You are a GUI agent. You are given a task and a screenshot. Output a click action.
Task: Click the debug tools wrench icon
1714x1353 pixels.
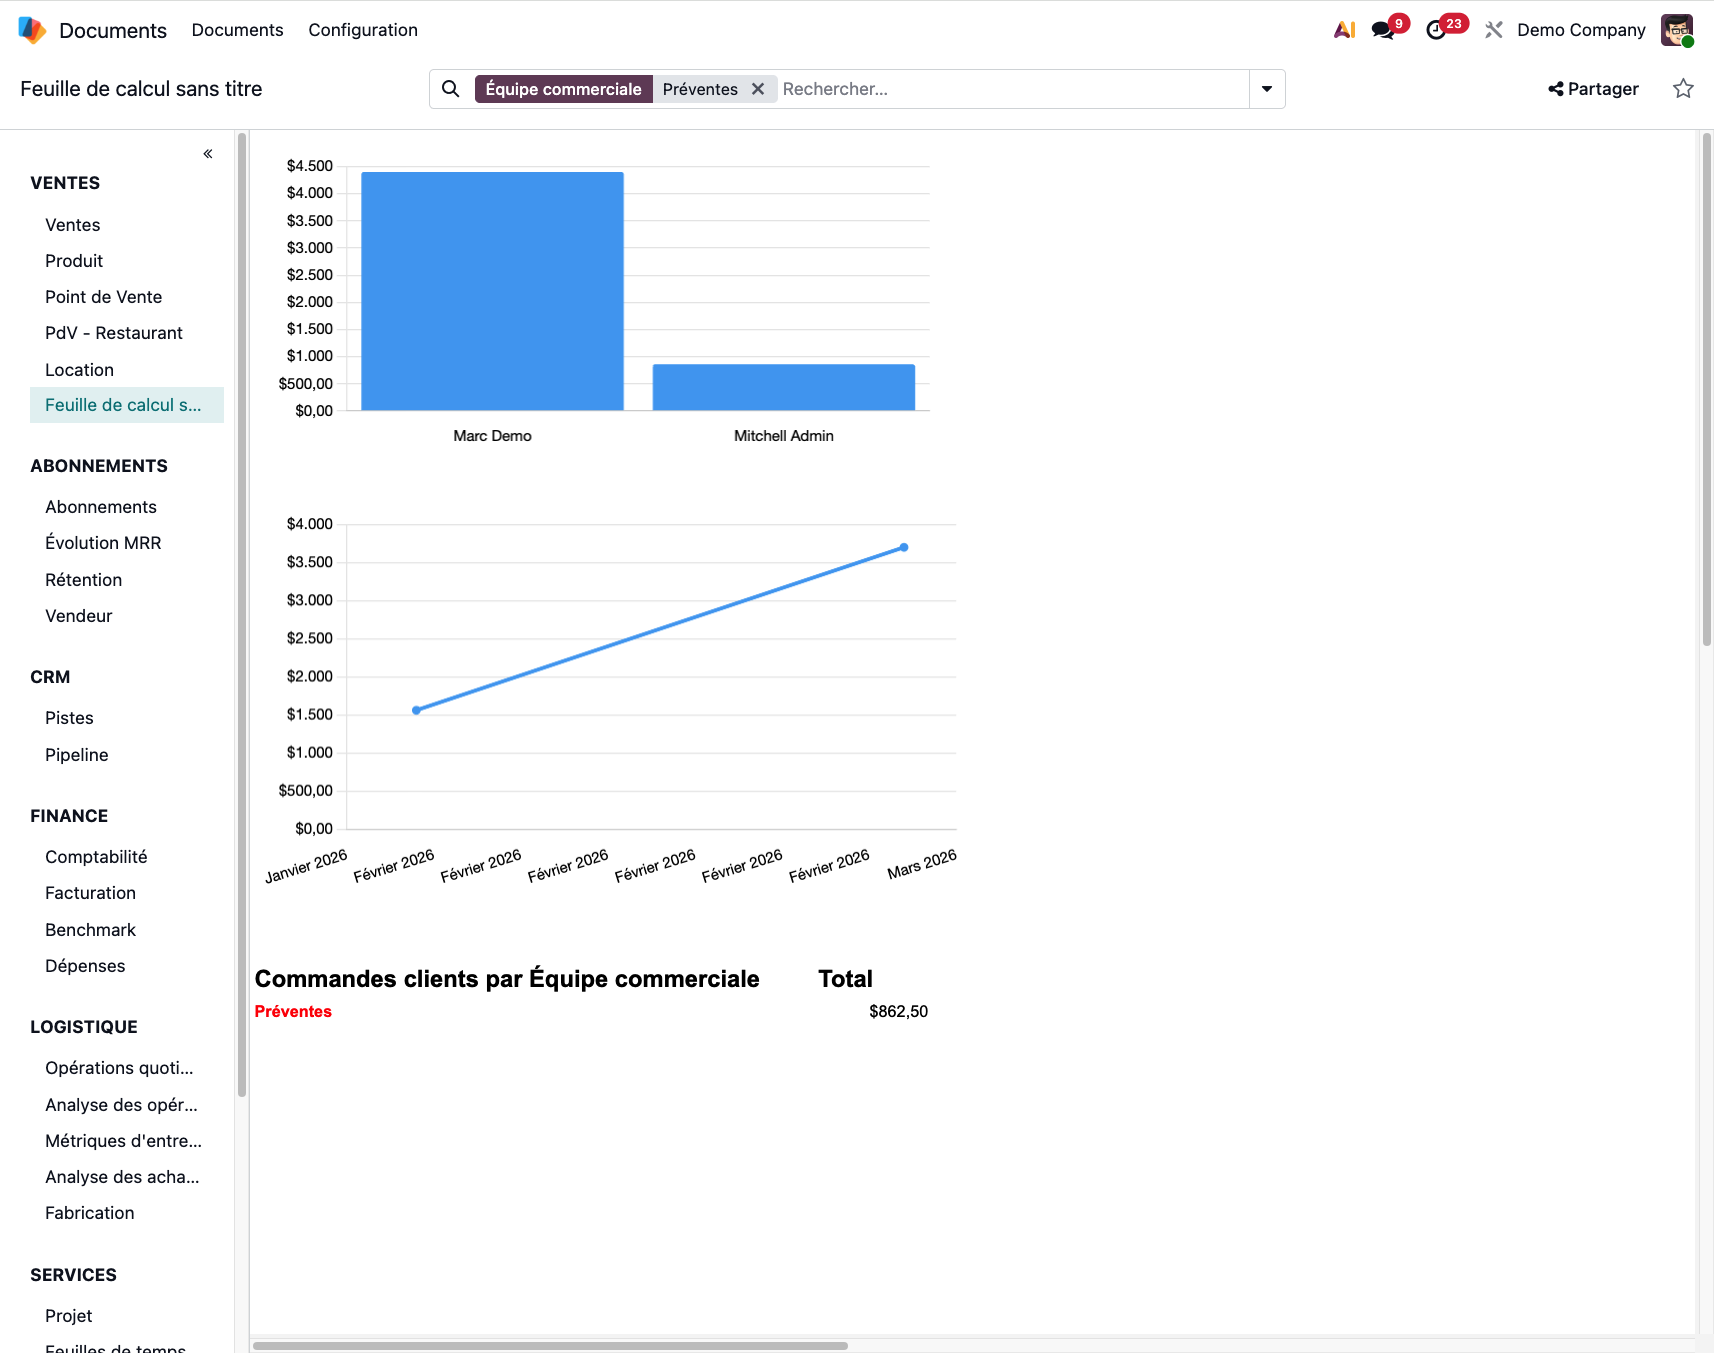[x=1494, y=30]
